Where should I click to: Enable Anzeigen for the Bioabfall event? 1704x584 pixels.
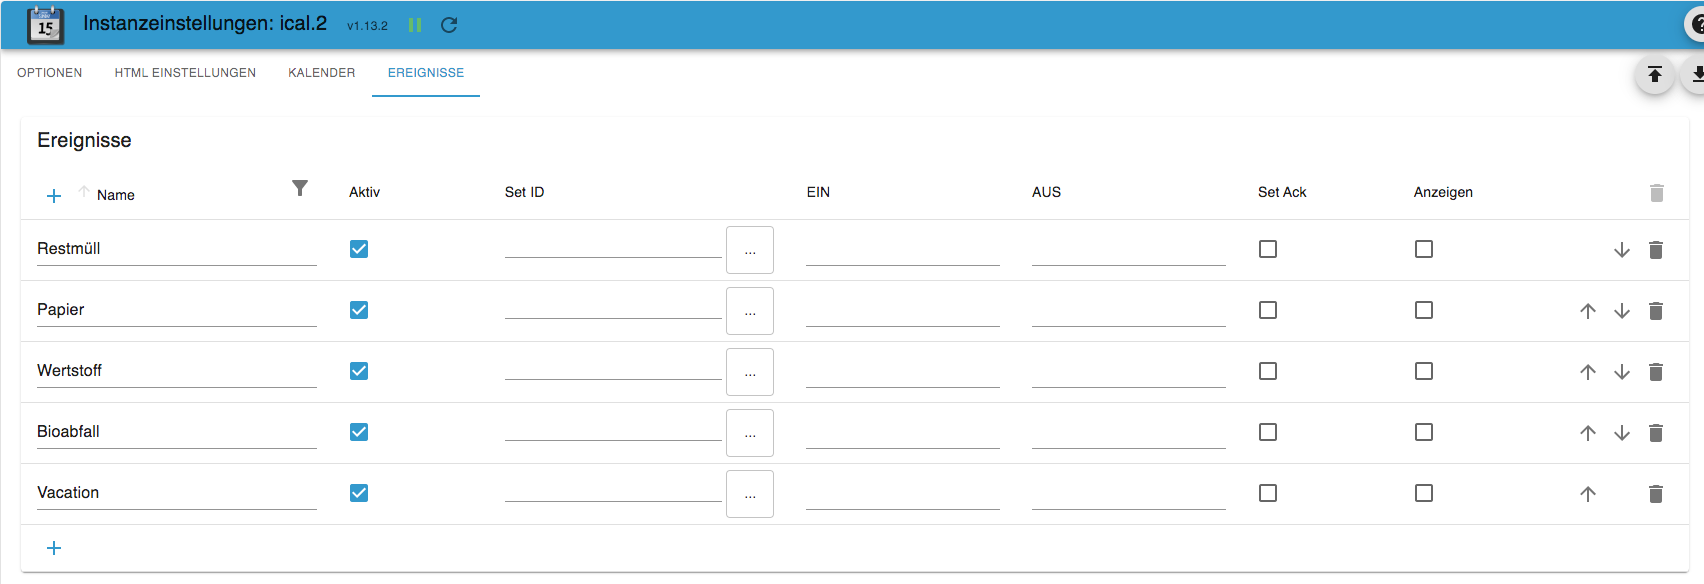coord(1424,432)
